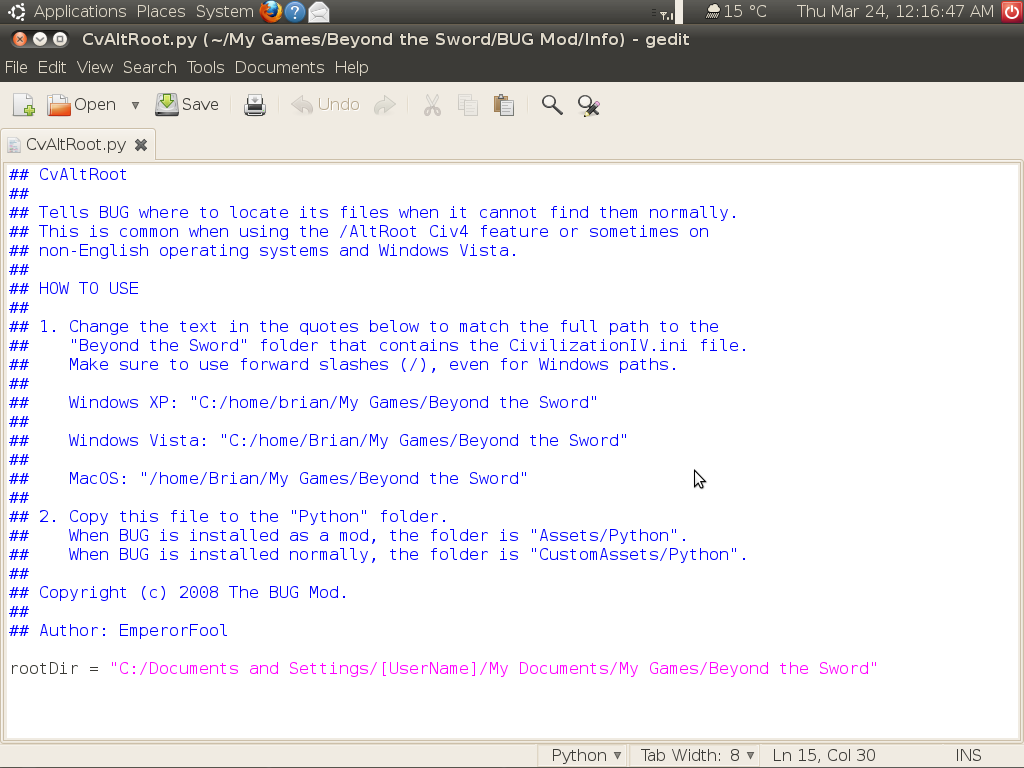This screenshot has width=1024, height=768.
Task: Close the gedit window
Action: coord(20,39)
